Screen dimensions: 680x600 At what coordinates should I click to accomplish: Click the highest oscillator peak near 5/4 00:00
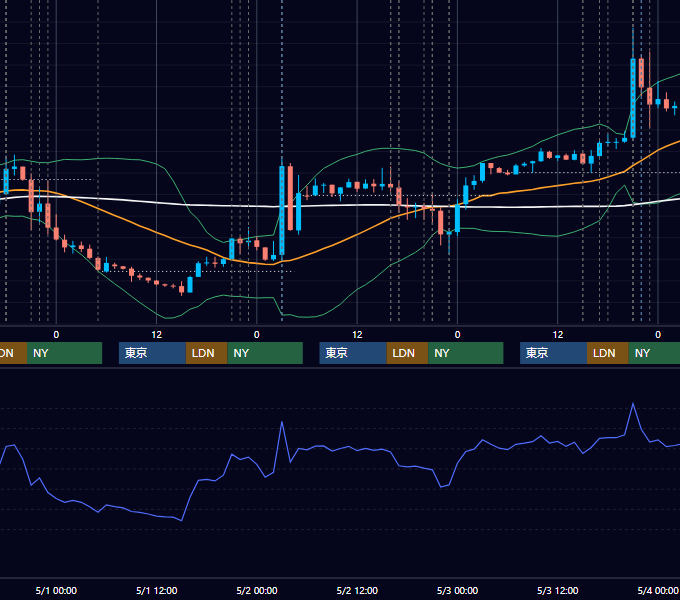(633, 404)
